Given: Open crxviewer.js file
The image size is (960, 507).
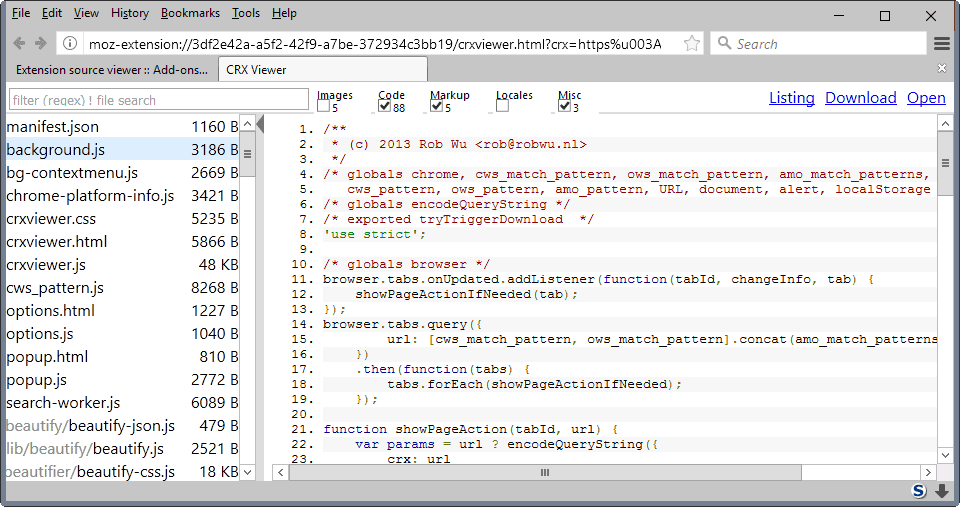Looking at the screenshot, I should (x=122, y=265).
